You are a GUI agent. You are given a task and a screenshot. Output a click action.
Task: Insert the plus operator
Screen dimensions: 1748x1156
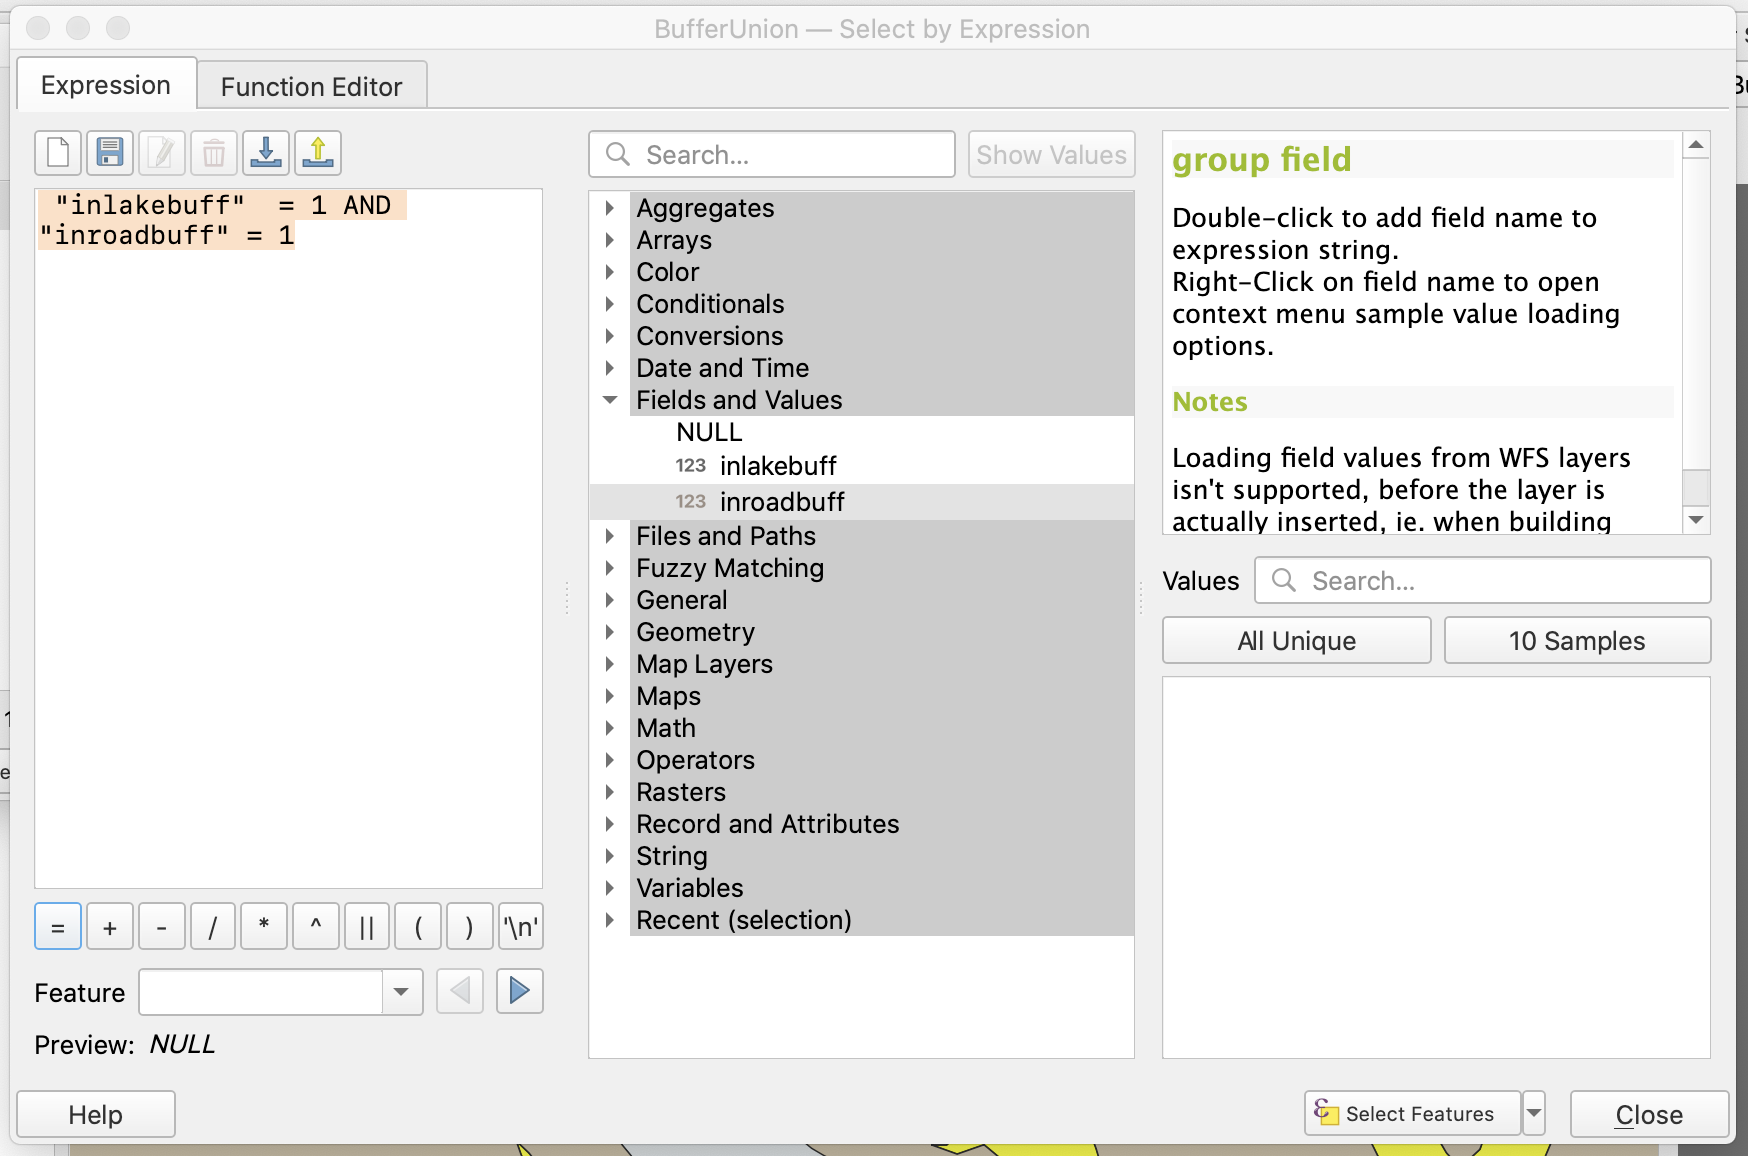pos(110,927)
